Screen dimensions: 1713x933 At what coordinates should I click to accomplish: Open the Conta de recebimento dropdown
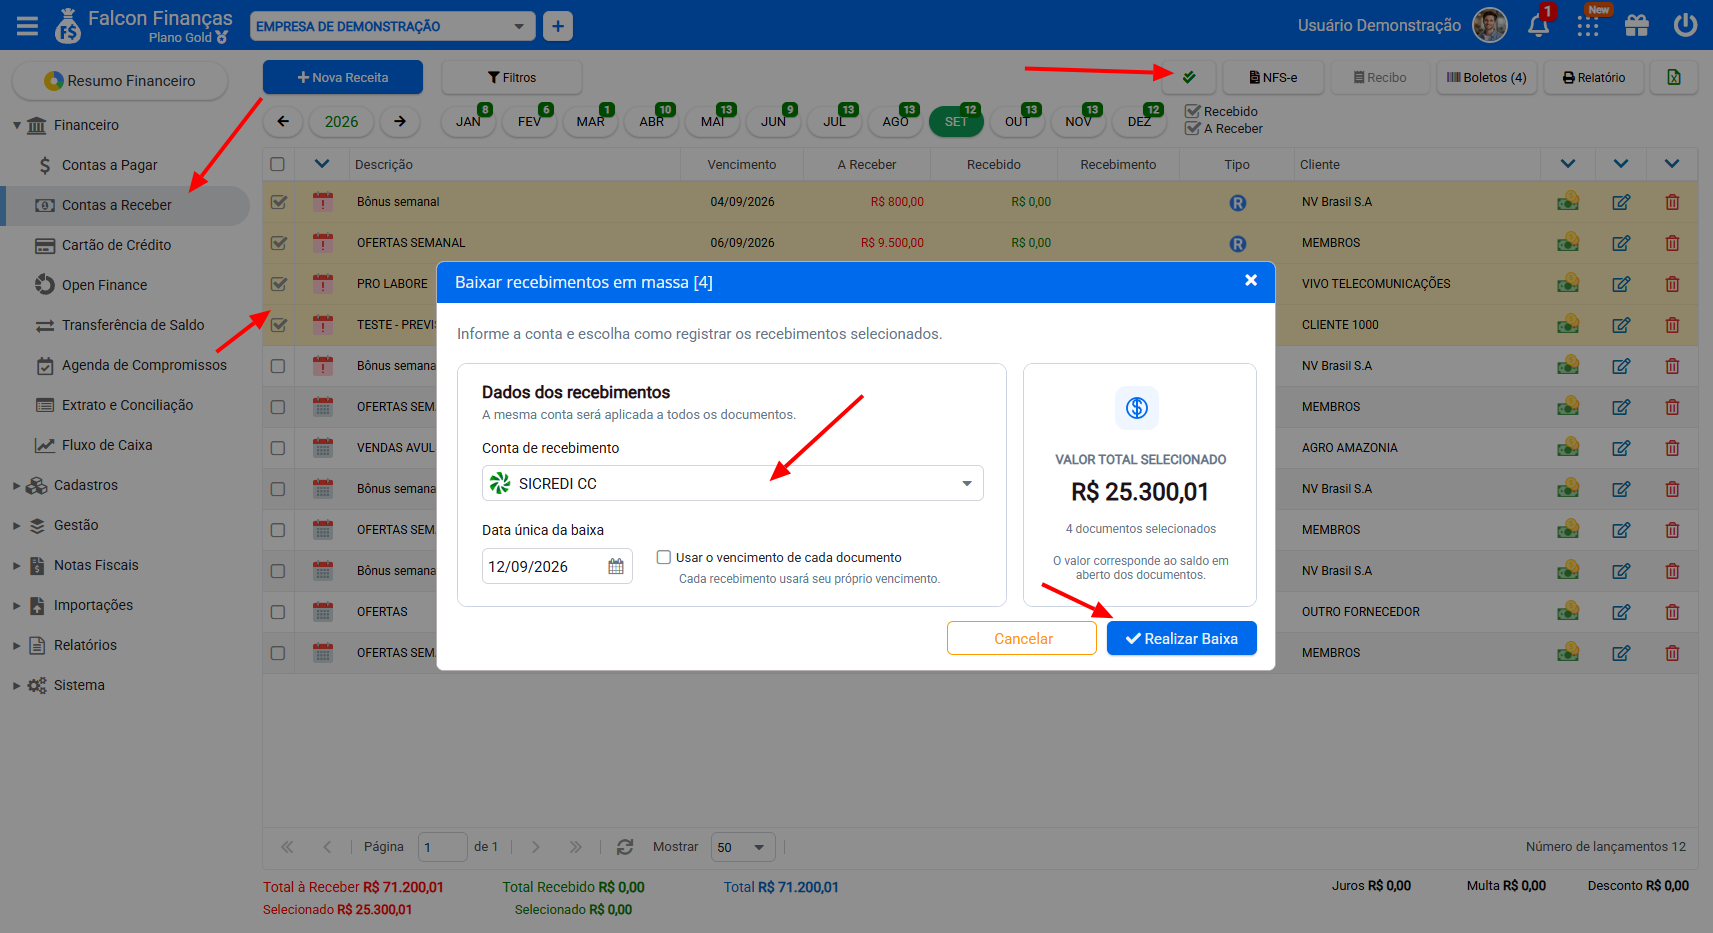pos(732,483)
